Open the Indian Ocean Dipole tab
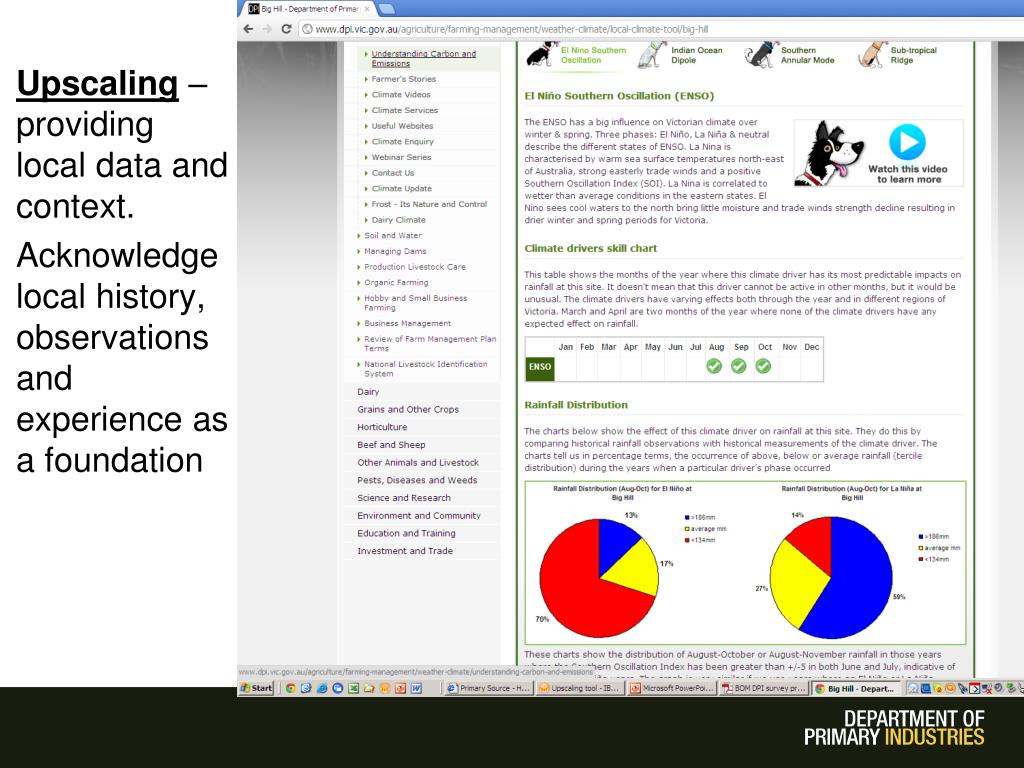 [x=696, y=55]
